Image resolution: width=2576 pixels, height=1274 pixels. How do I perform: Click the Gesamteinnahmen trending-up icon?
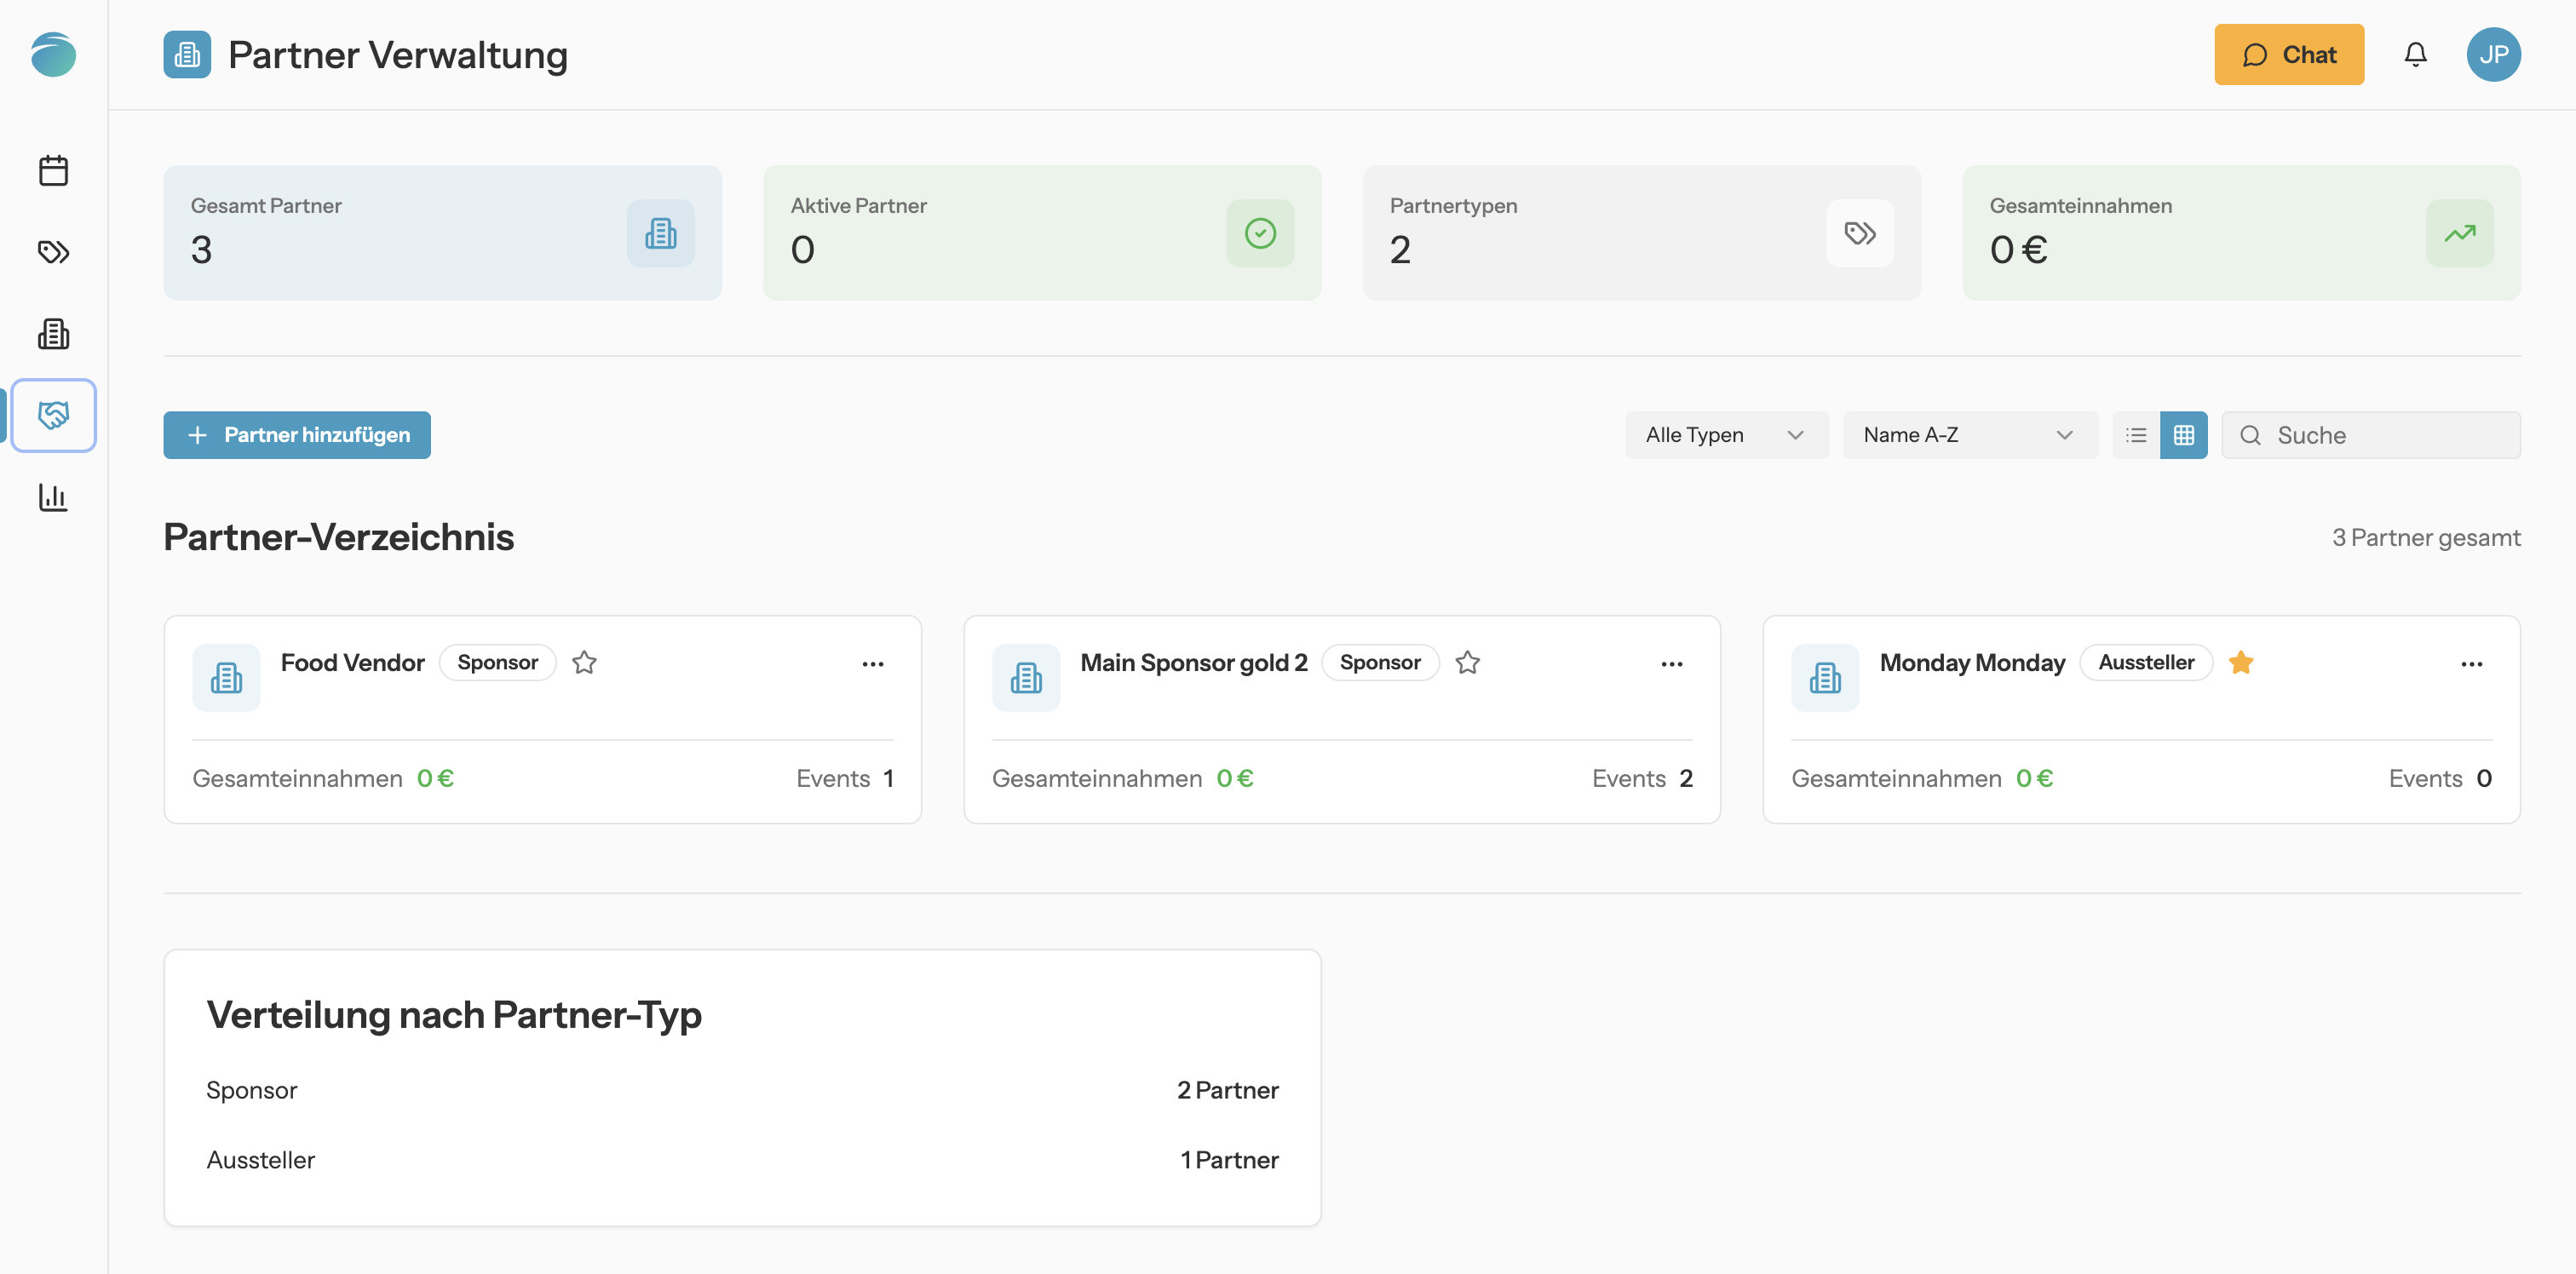[x=2459, y=233]
